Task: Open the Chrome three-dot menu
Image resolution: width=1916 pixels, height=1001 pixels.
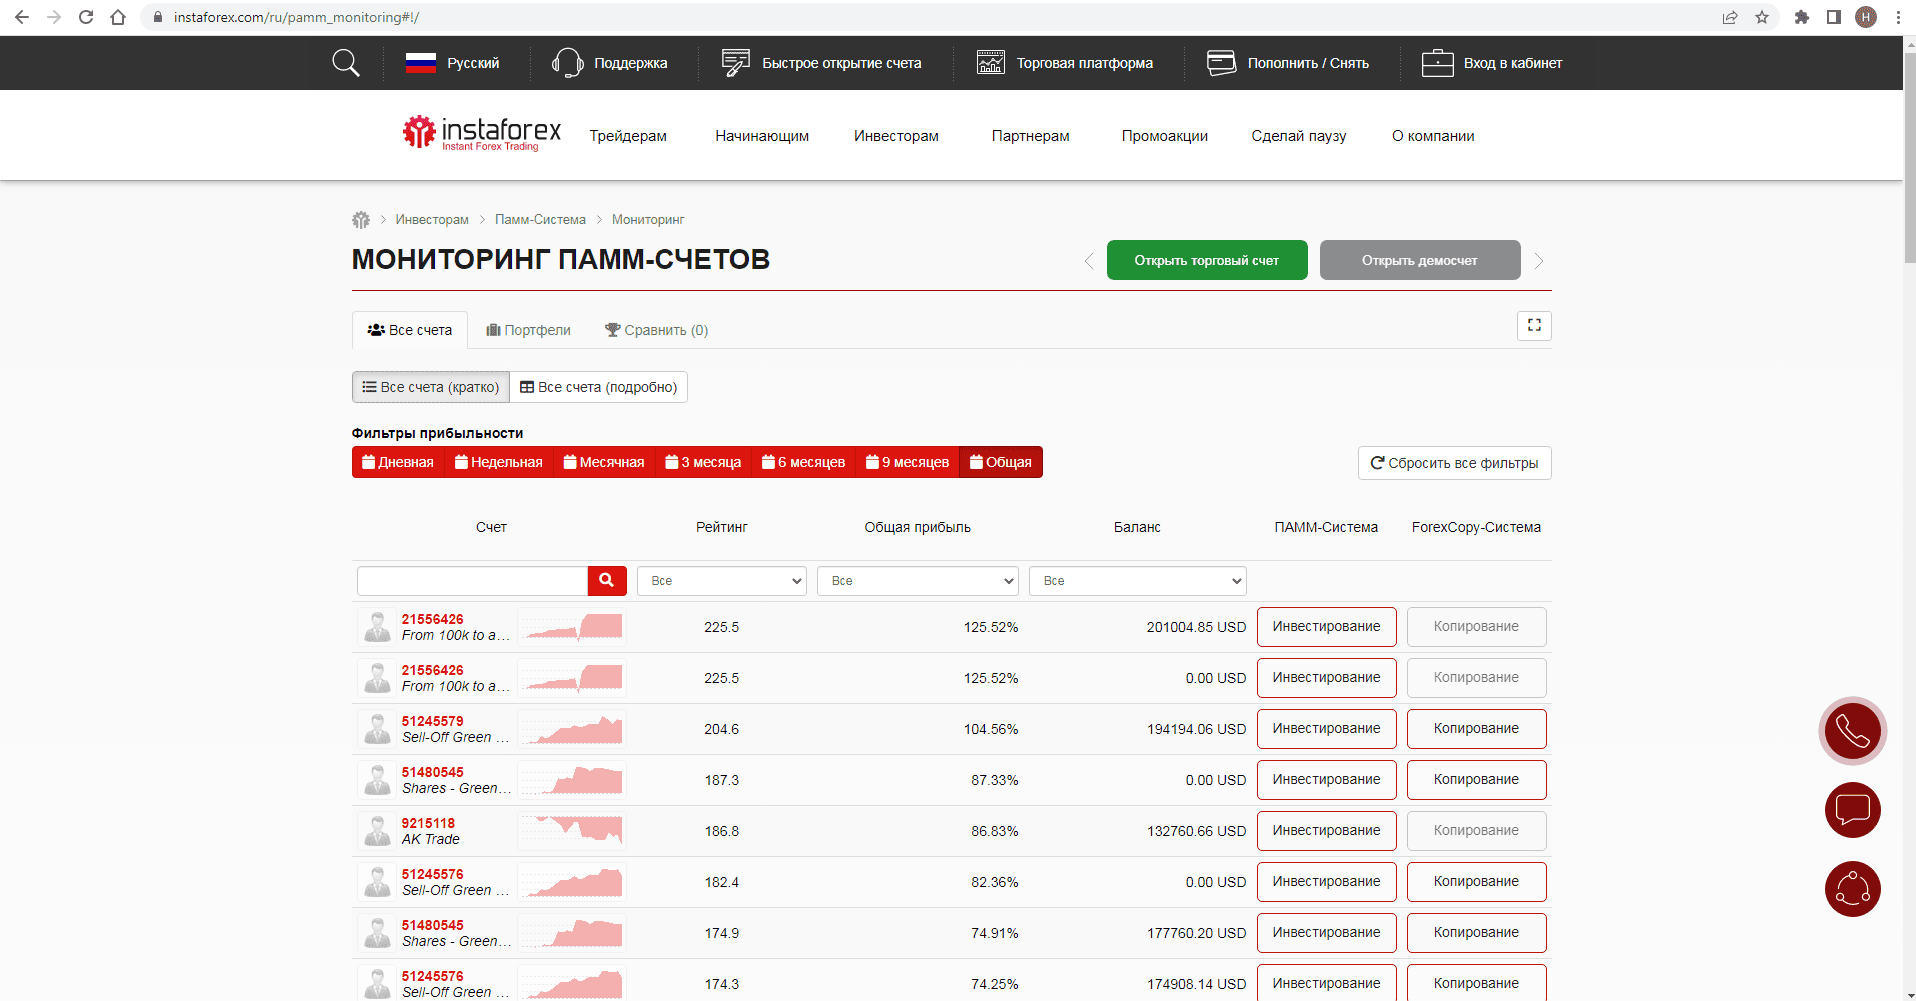Action: click(x=1898, y=17)
